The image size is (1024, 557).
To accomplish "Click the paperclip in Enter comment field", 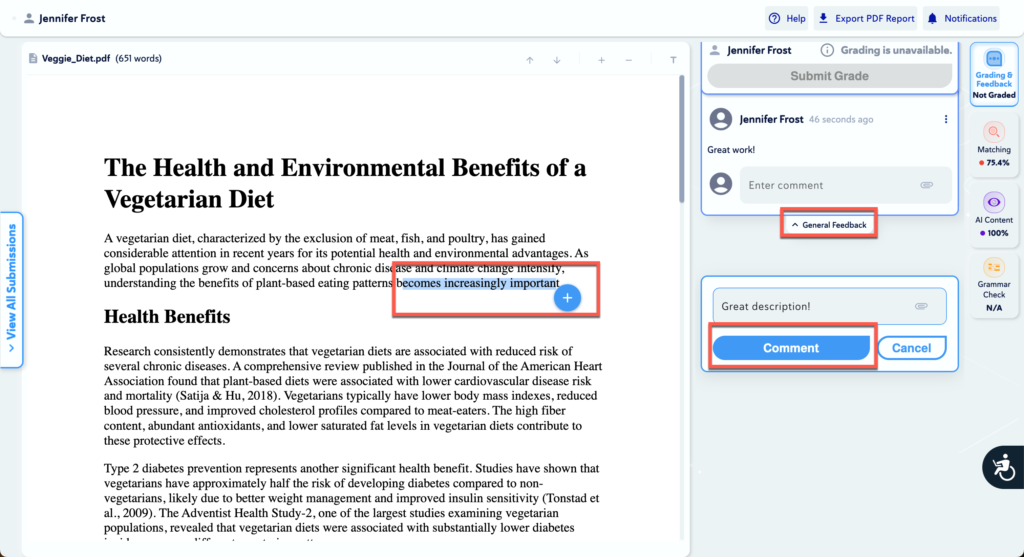I will pyautogui.click(x=927, y=185).
